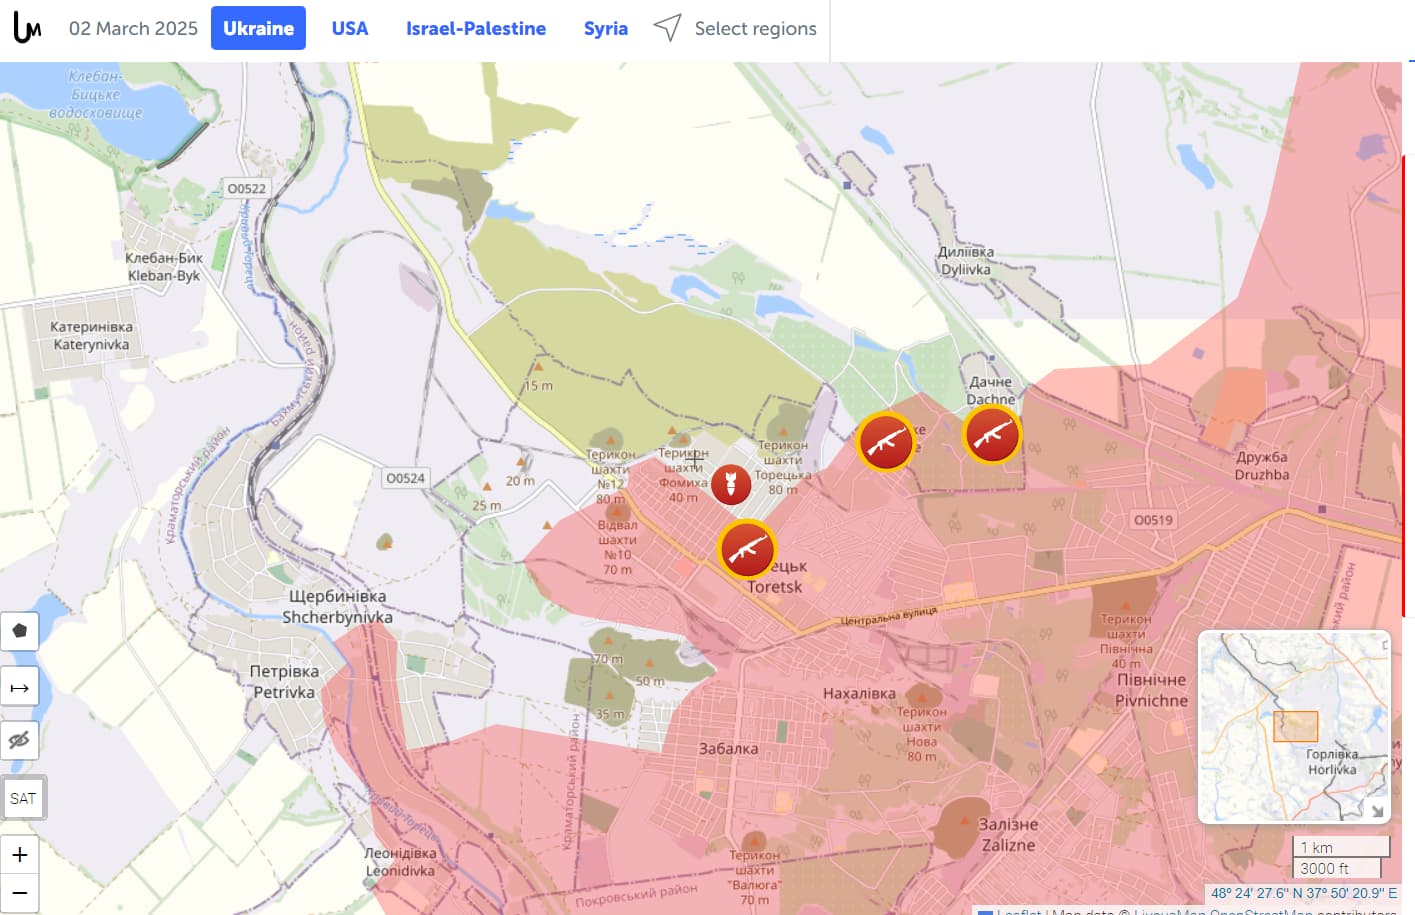Click the Druzhba place label

point(1262,475)
